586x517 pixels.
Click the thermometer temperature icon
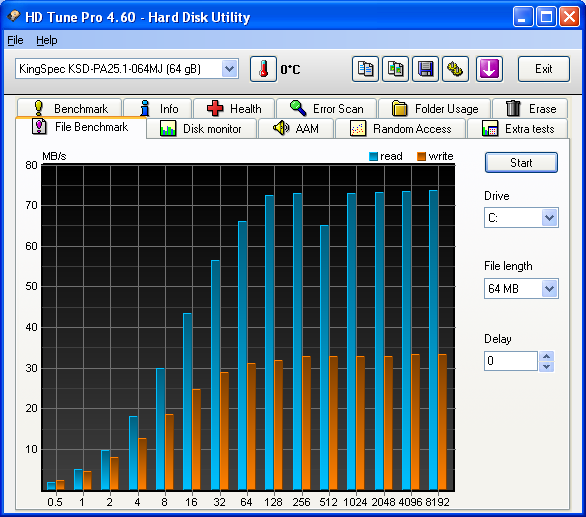click(263, 69)
